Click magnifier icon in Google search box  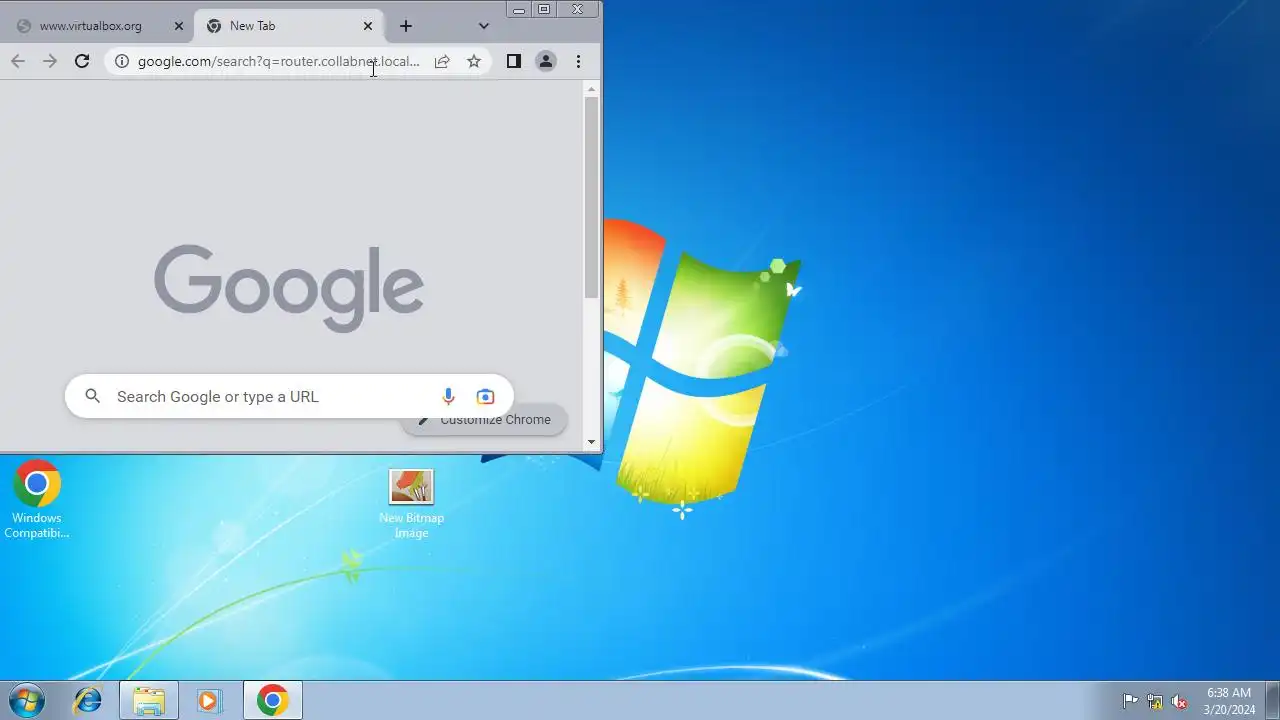(x=93, y=396)
